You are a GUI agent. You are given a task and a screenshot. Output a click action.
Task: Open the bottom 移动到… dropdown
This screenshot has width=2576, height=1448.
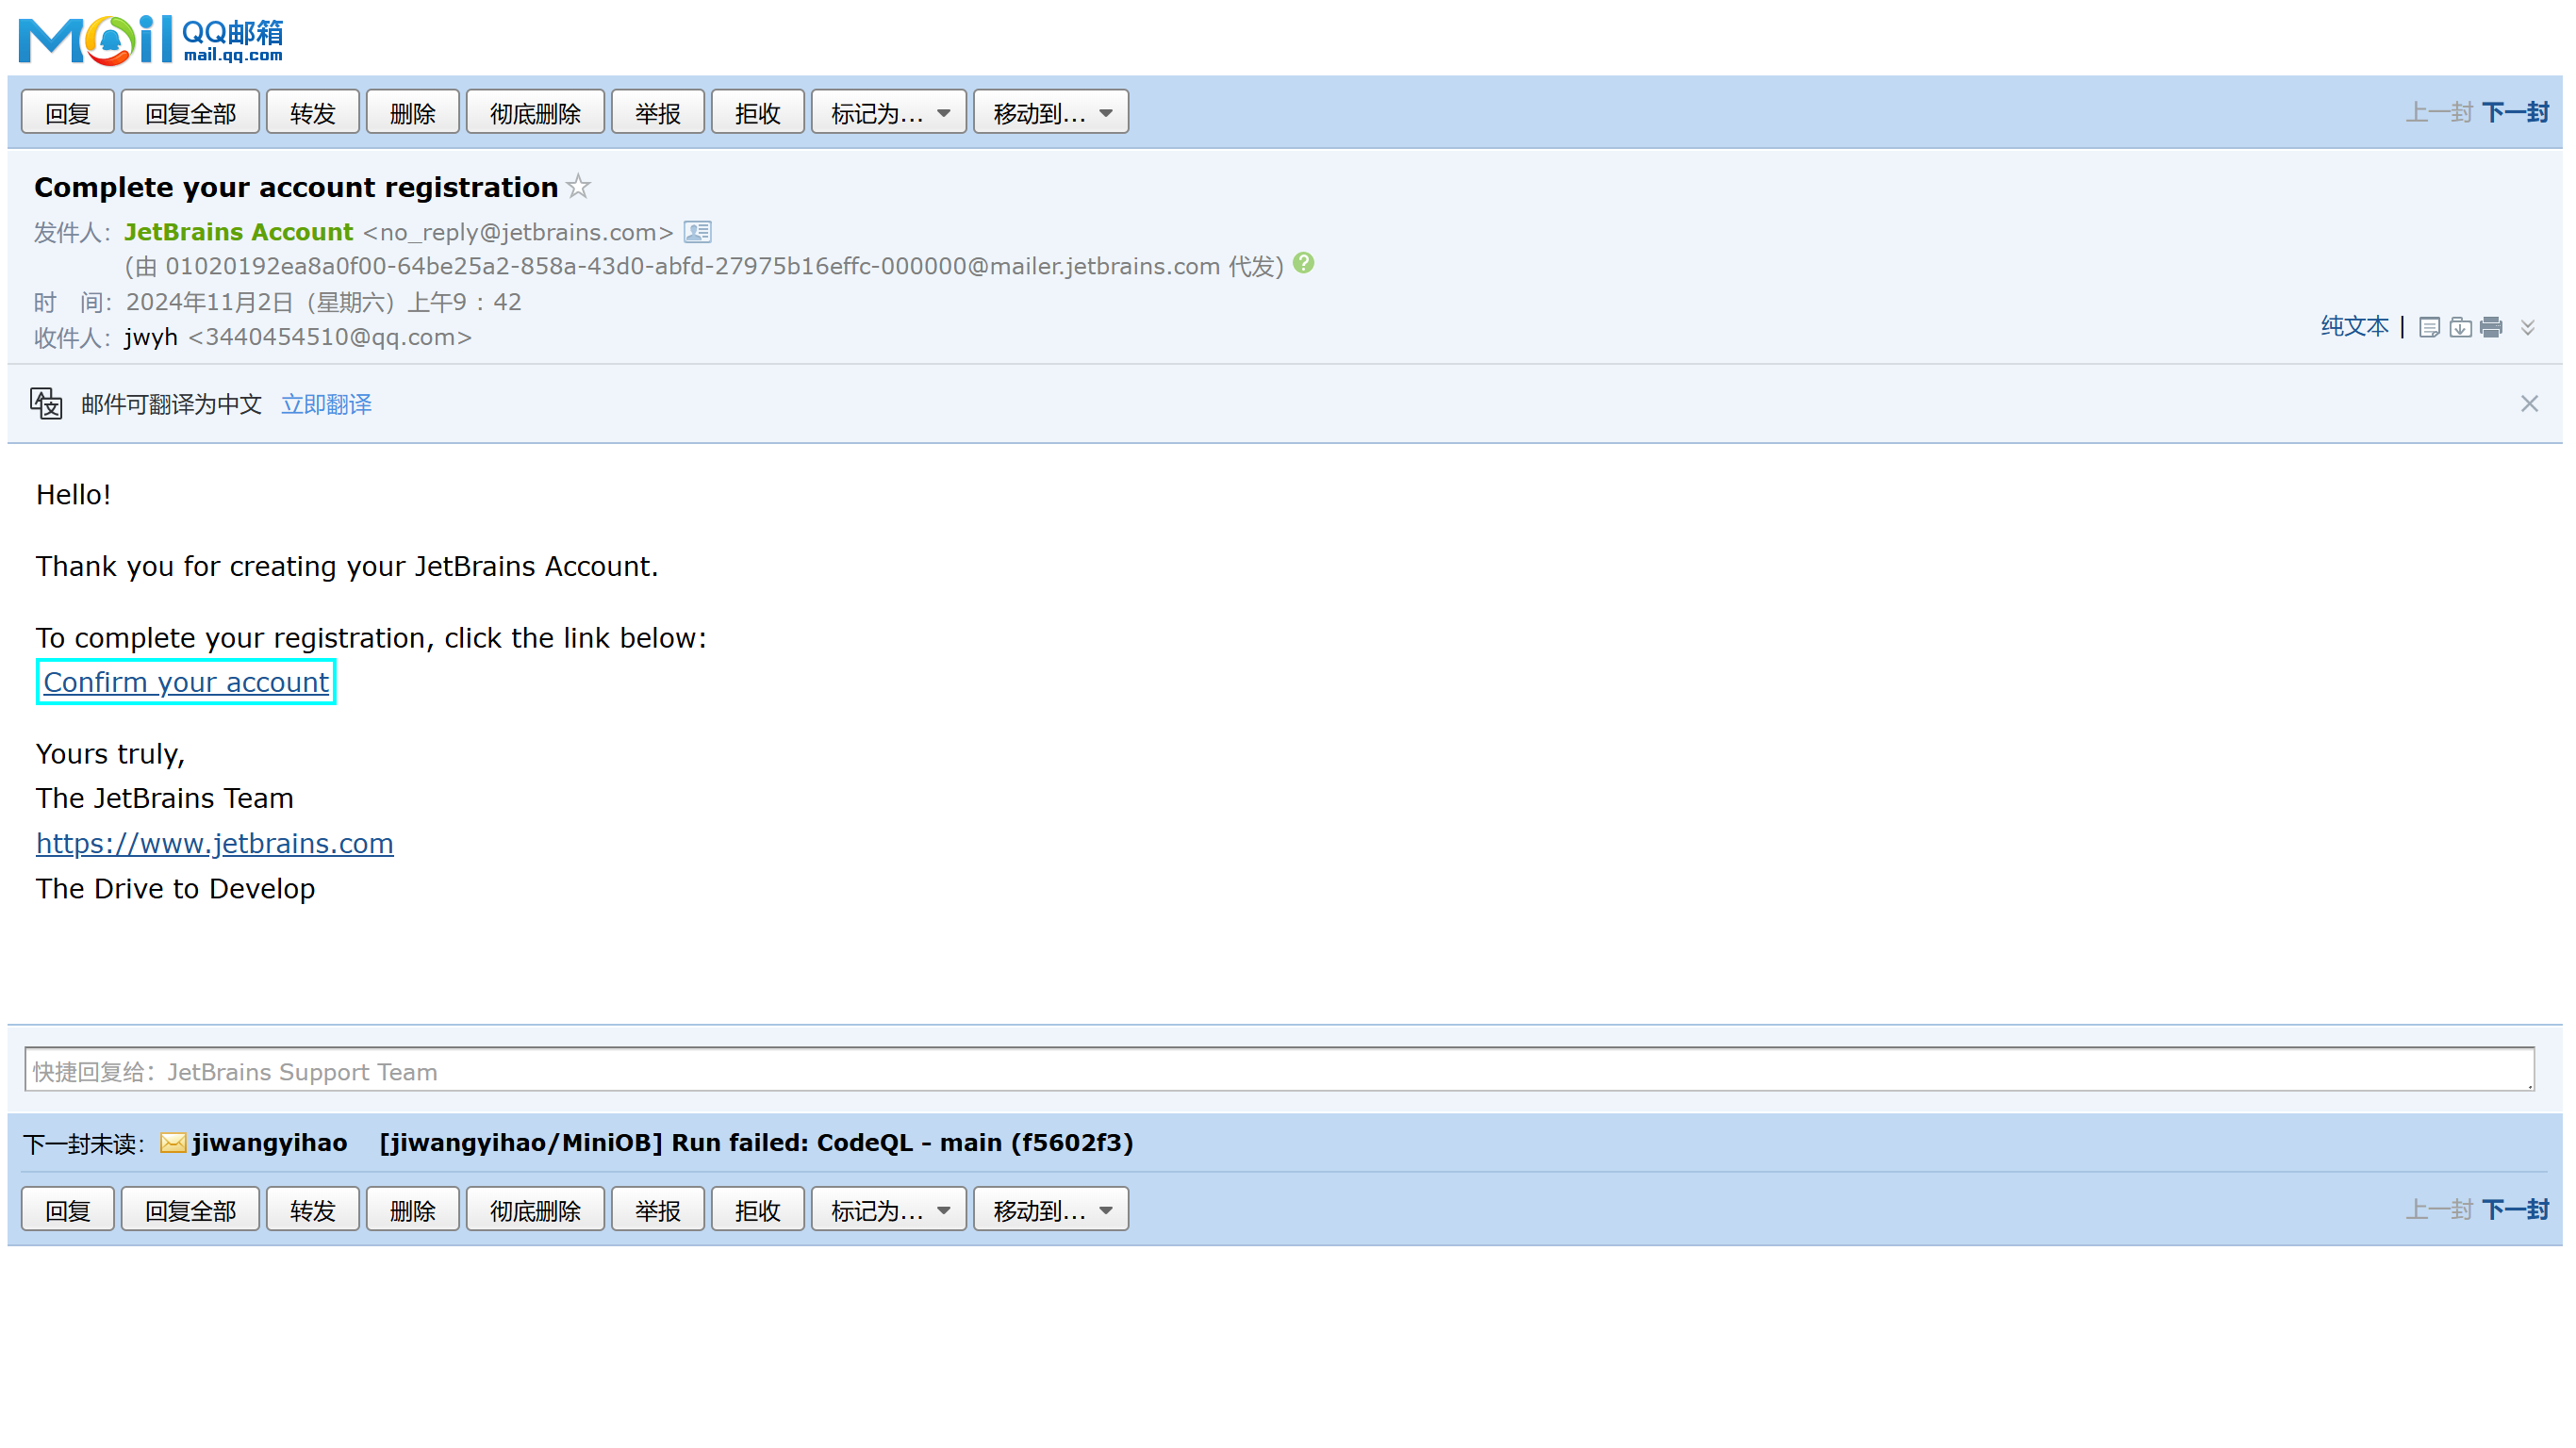point(1051,1210)
